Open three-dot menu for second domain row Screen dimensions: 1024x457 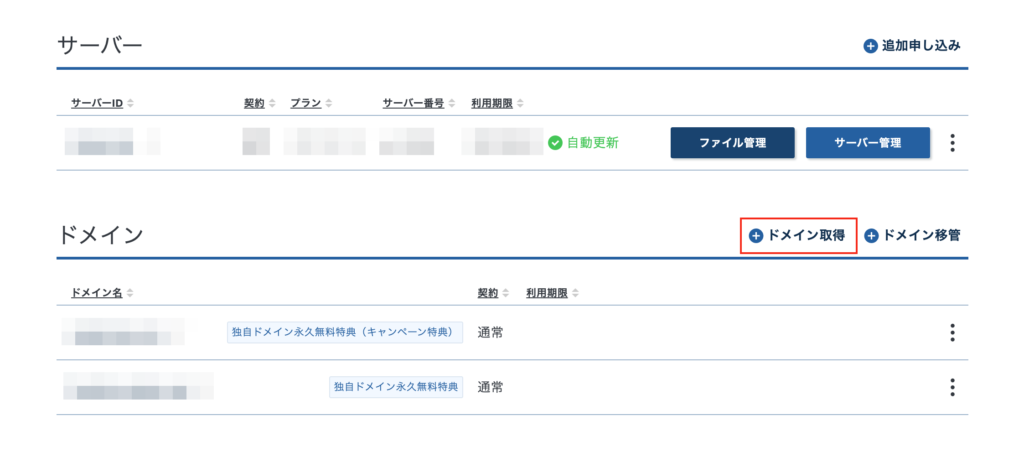(953, 387)
